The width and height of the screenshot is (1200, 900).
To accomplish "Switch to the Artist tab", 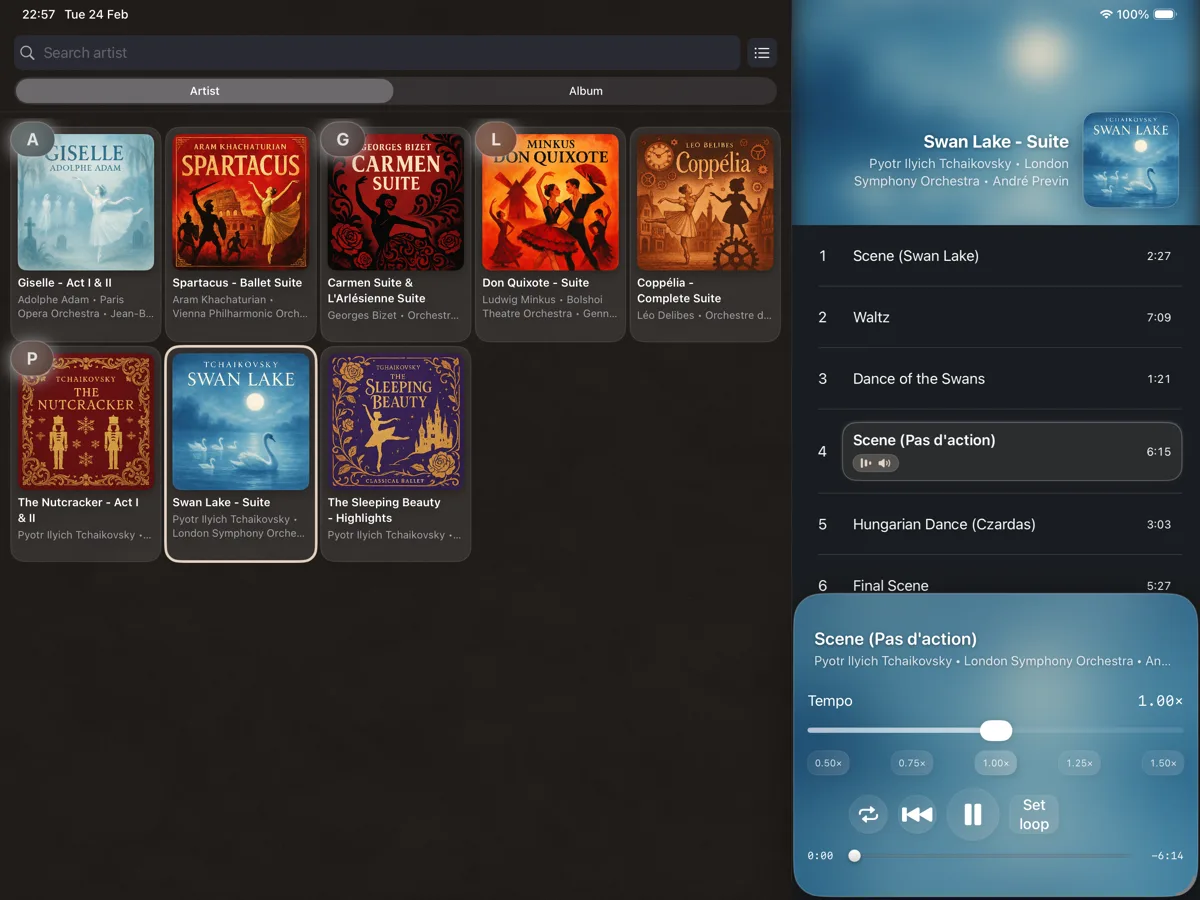I will (204, 91).
